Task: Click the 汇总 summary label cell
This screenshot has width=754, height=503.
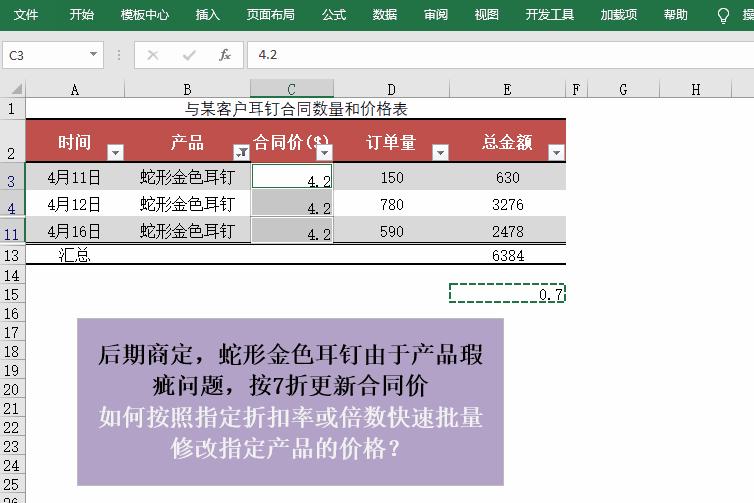Action: point(75,255)
